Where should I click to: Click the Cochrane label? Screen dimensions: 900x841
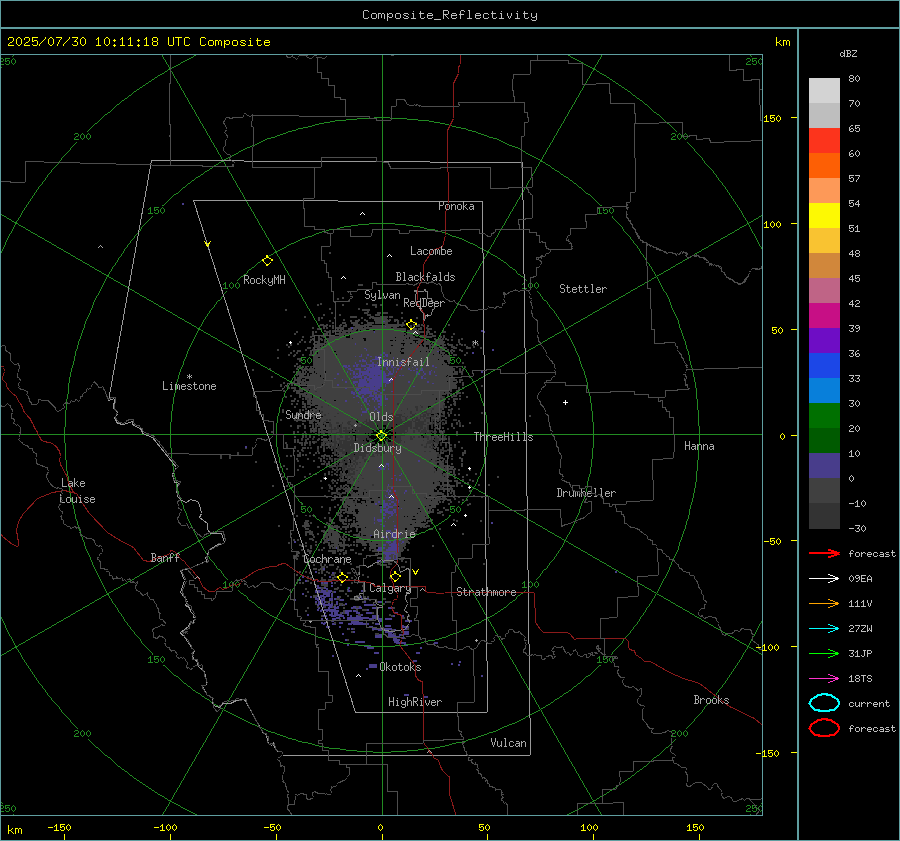(327, 559)
